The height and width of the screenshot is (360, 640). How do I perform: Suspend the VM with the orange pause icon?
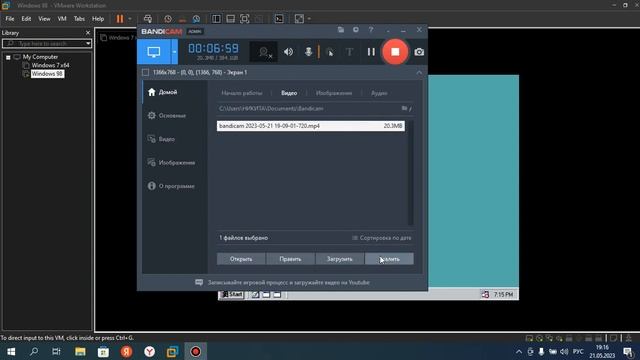pyautogui.click(x=120, y=19)
